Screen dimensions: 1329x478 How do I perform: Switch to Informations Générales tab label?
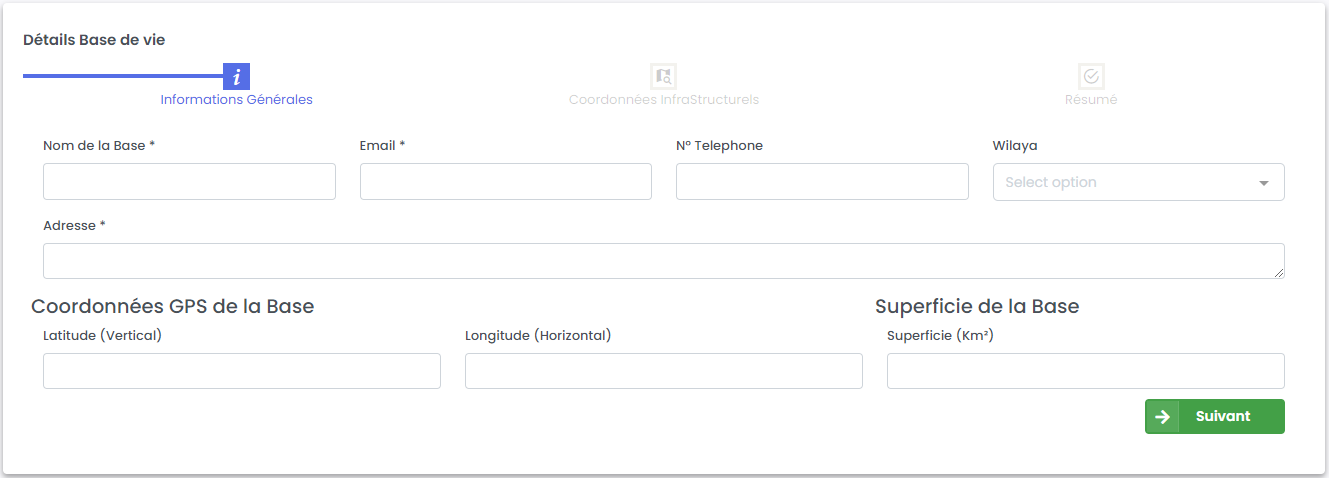[x=236, y=100]
